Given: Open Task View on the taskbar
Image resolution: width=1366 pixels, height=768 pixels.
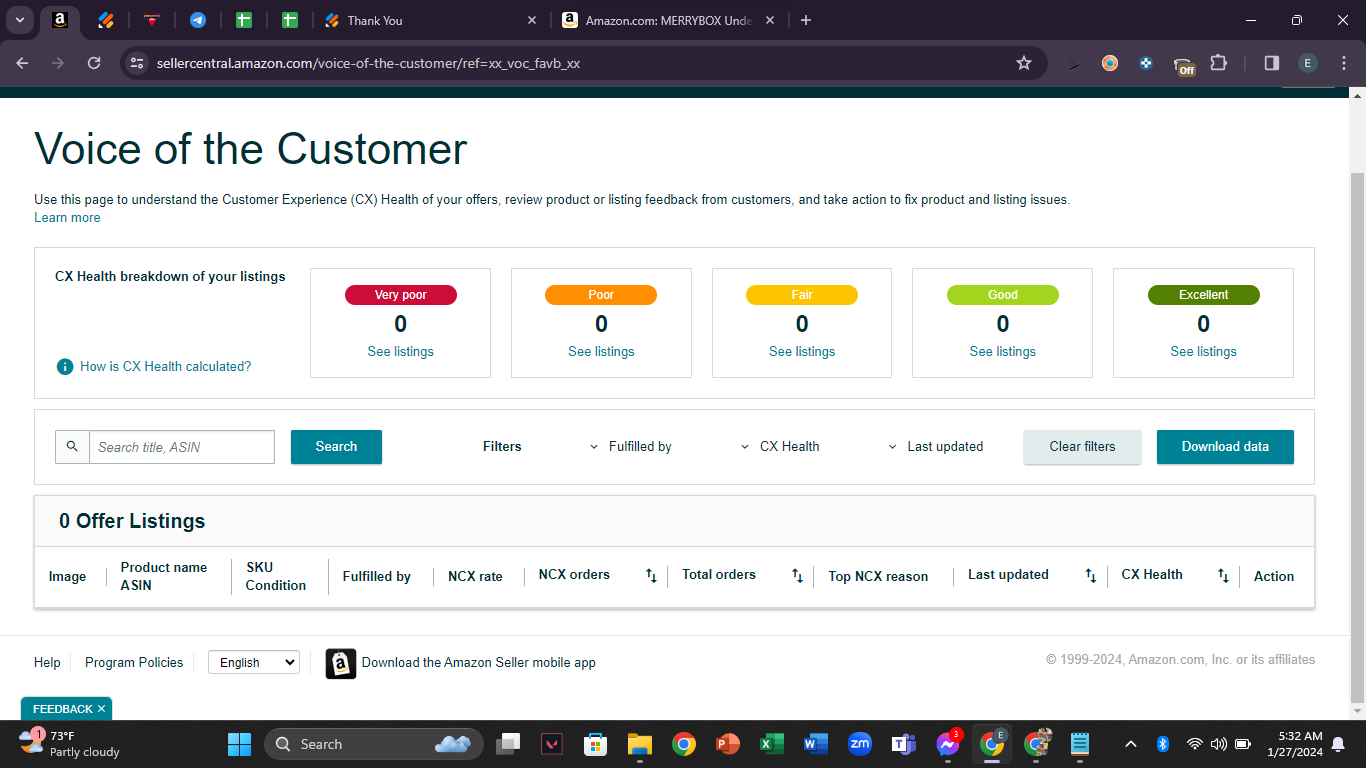Looking at the screenshot, I should pos(508,744).
